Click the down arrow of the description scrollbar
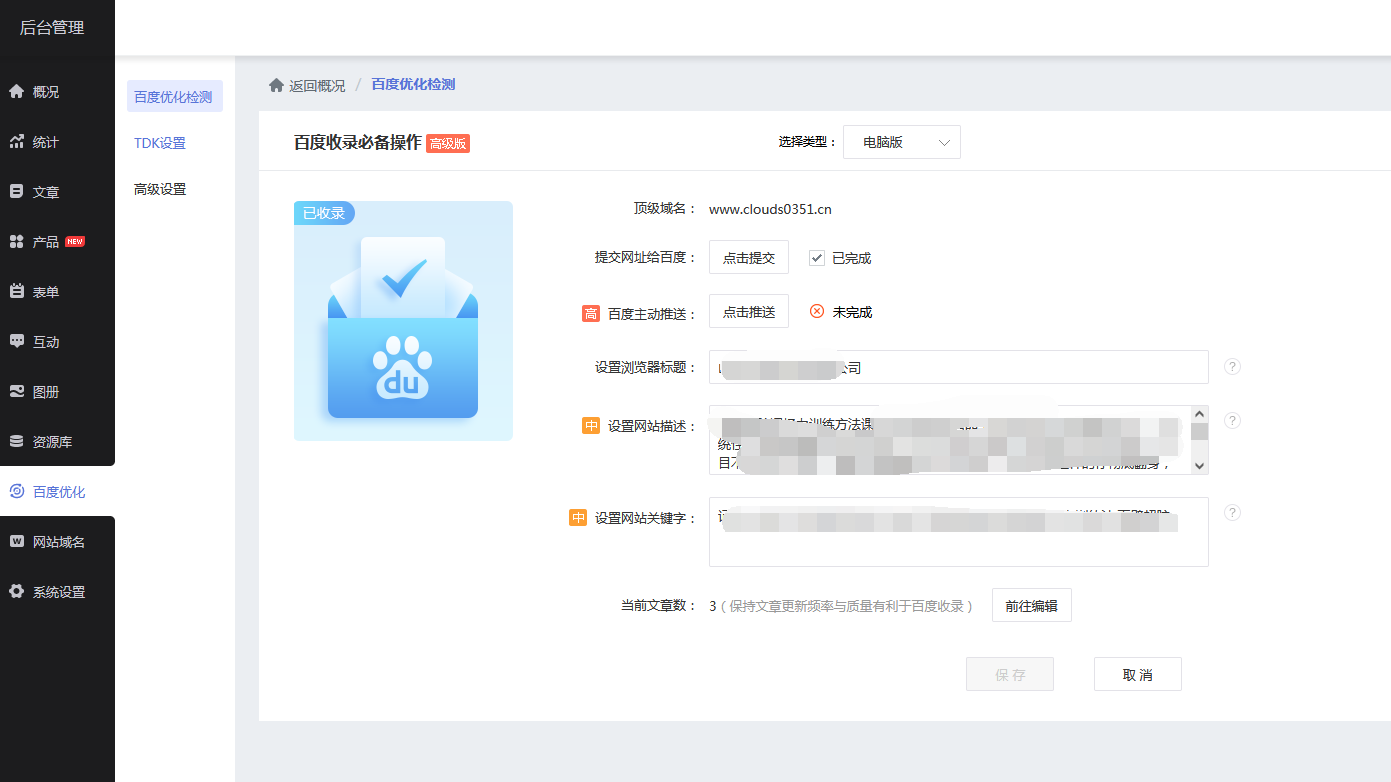The height and width of the screenshot is (782, 1391). (x=1198, y=465)
